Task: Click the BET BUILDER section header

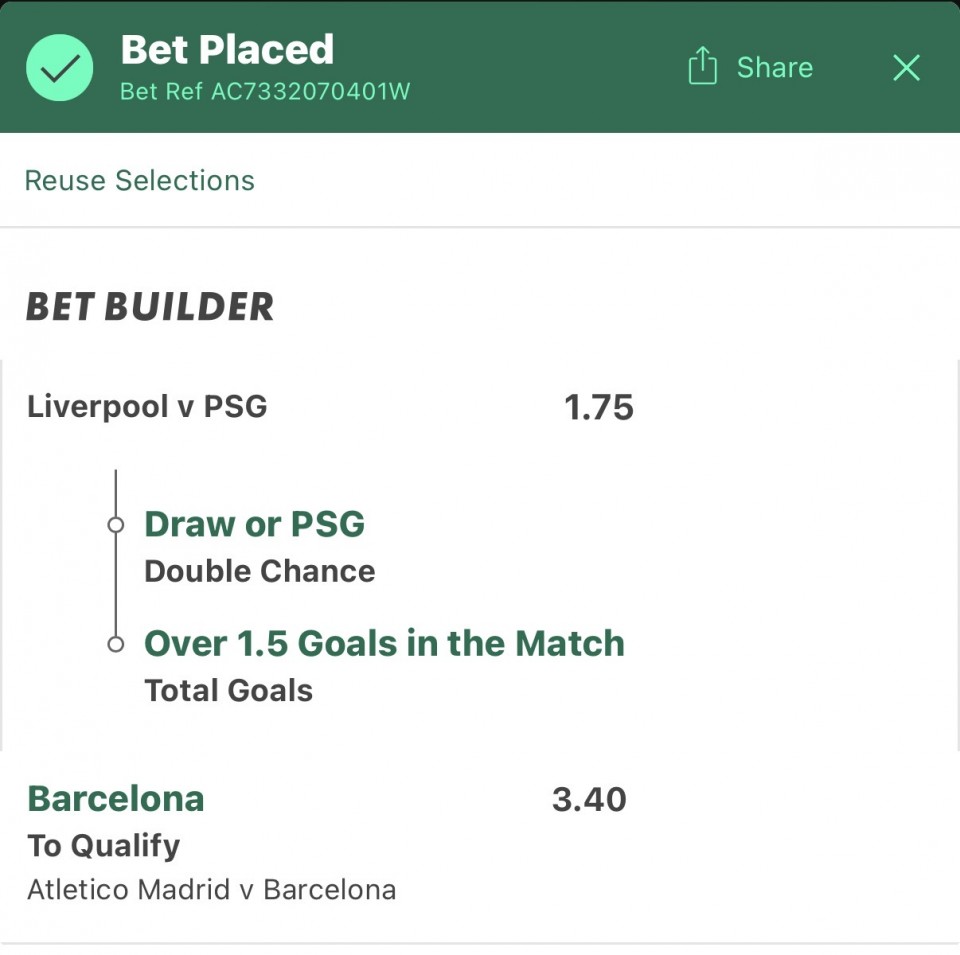Action: (x=149, y=307)
